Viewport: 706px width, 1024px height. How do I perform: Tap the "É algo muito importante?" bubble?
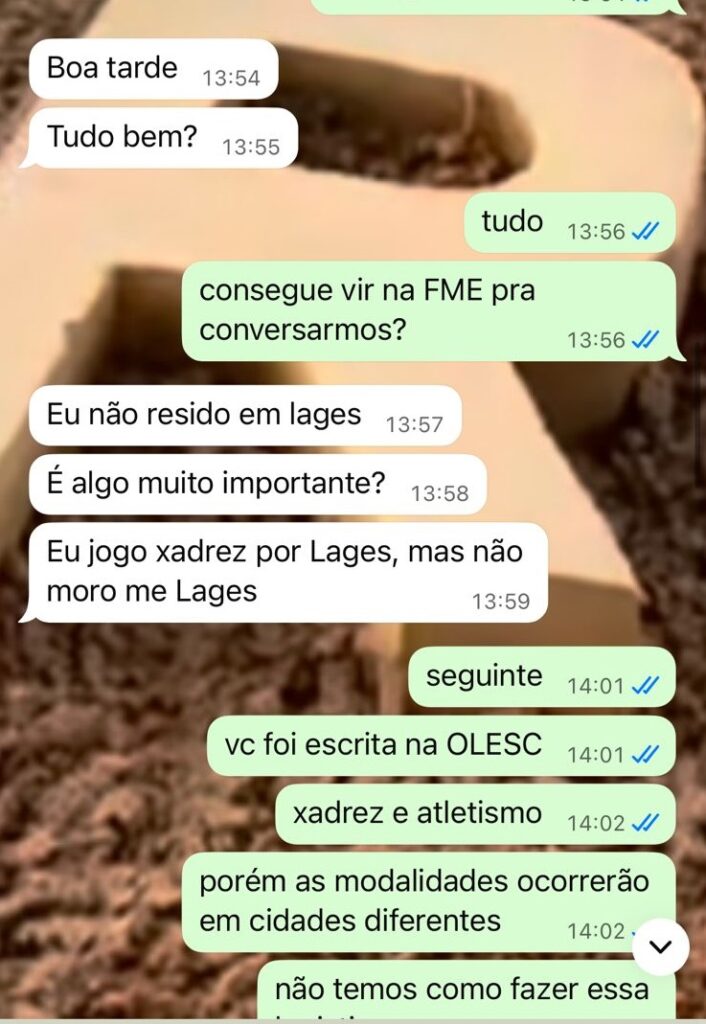click(x=257, y=485)
